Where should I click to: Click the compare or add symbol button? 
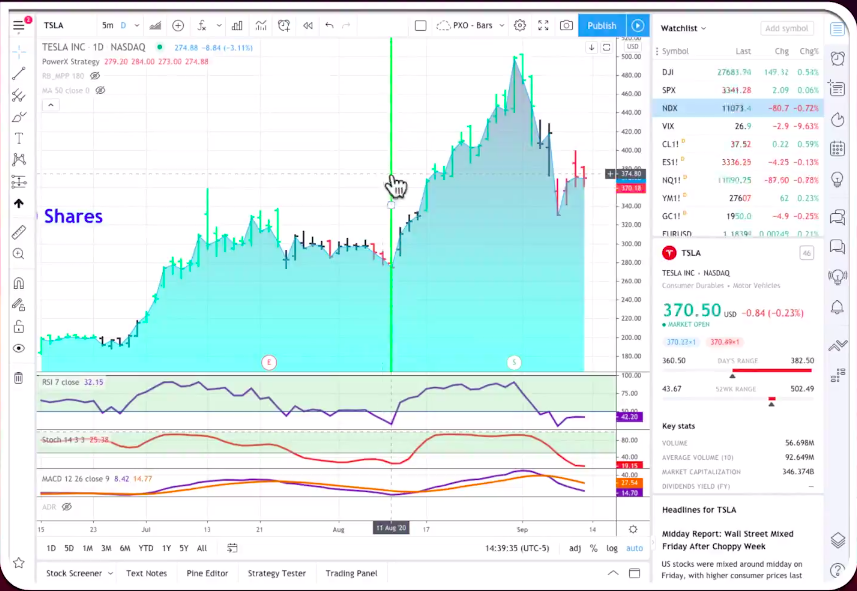(x=178, y=25)
